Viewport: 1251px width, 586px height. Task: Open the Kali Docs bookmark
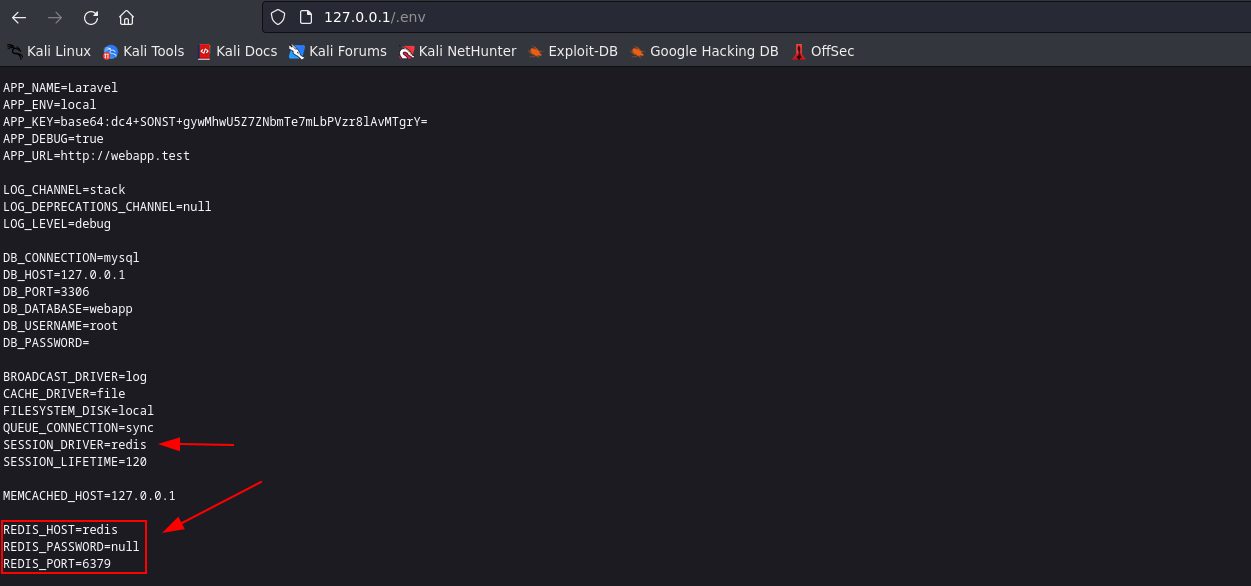point(237,51)
